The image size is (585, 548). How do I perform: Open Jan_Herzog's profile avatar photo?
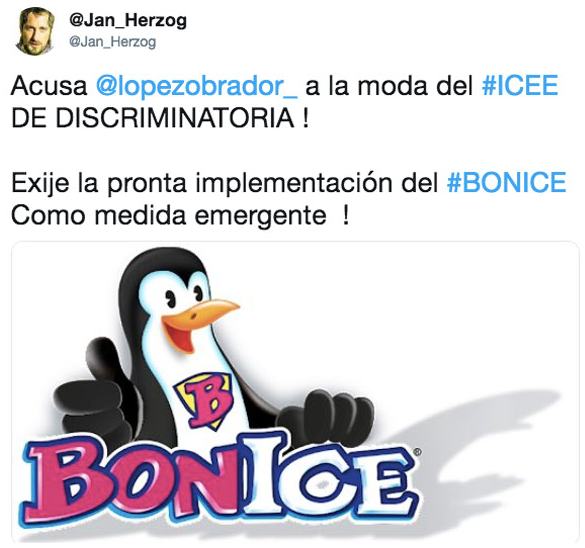tap(35, 31)
